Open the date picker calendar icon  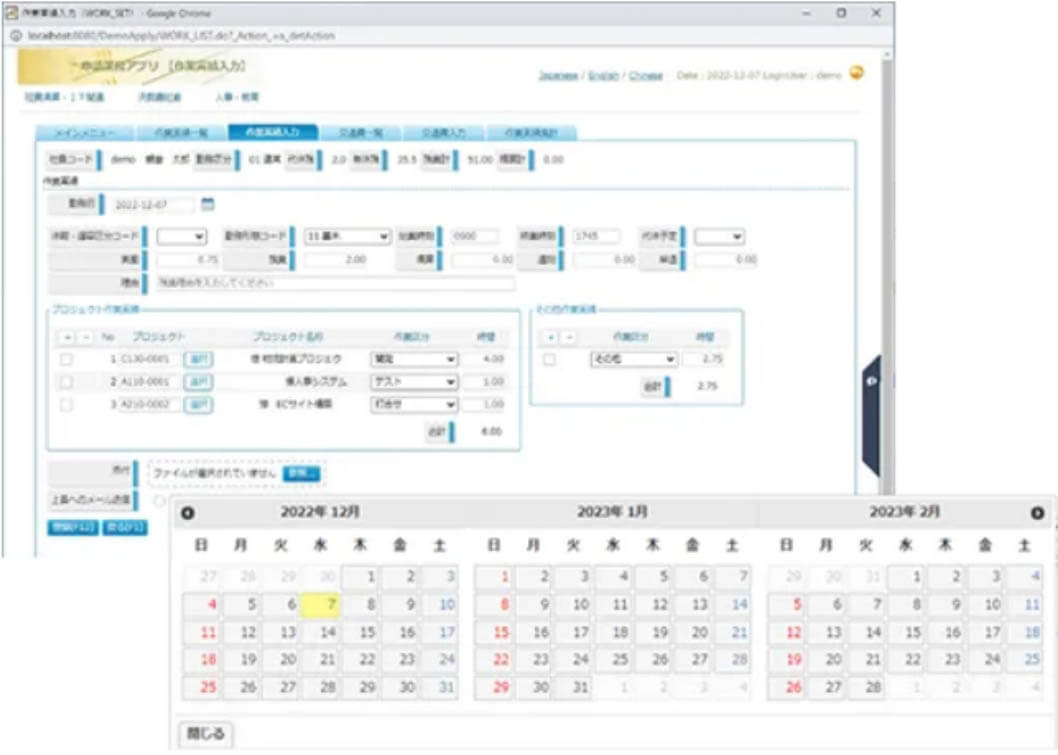pos(207,204)
